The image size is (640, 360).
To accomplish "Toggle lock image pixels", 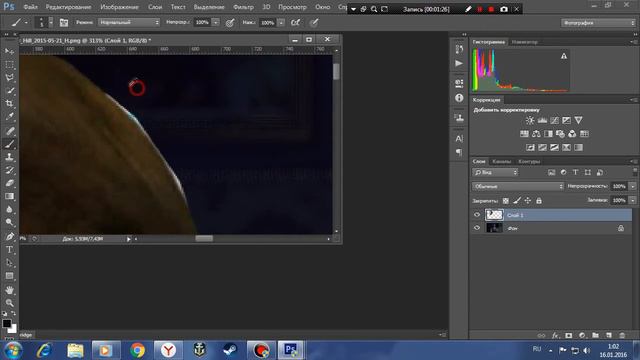I will coord(517,200).
